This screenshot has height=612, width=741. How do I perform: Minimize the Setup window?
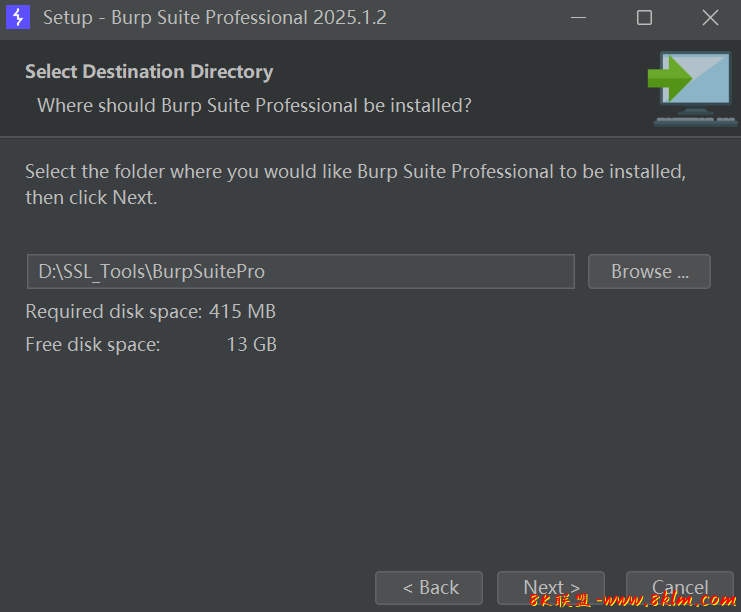click(579, 18)
